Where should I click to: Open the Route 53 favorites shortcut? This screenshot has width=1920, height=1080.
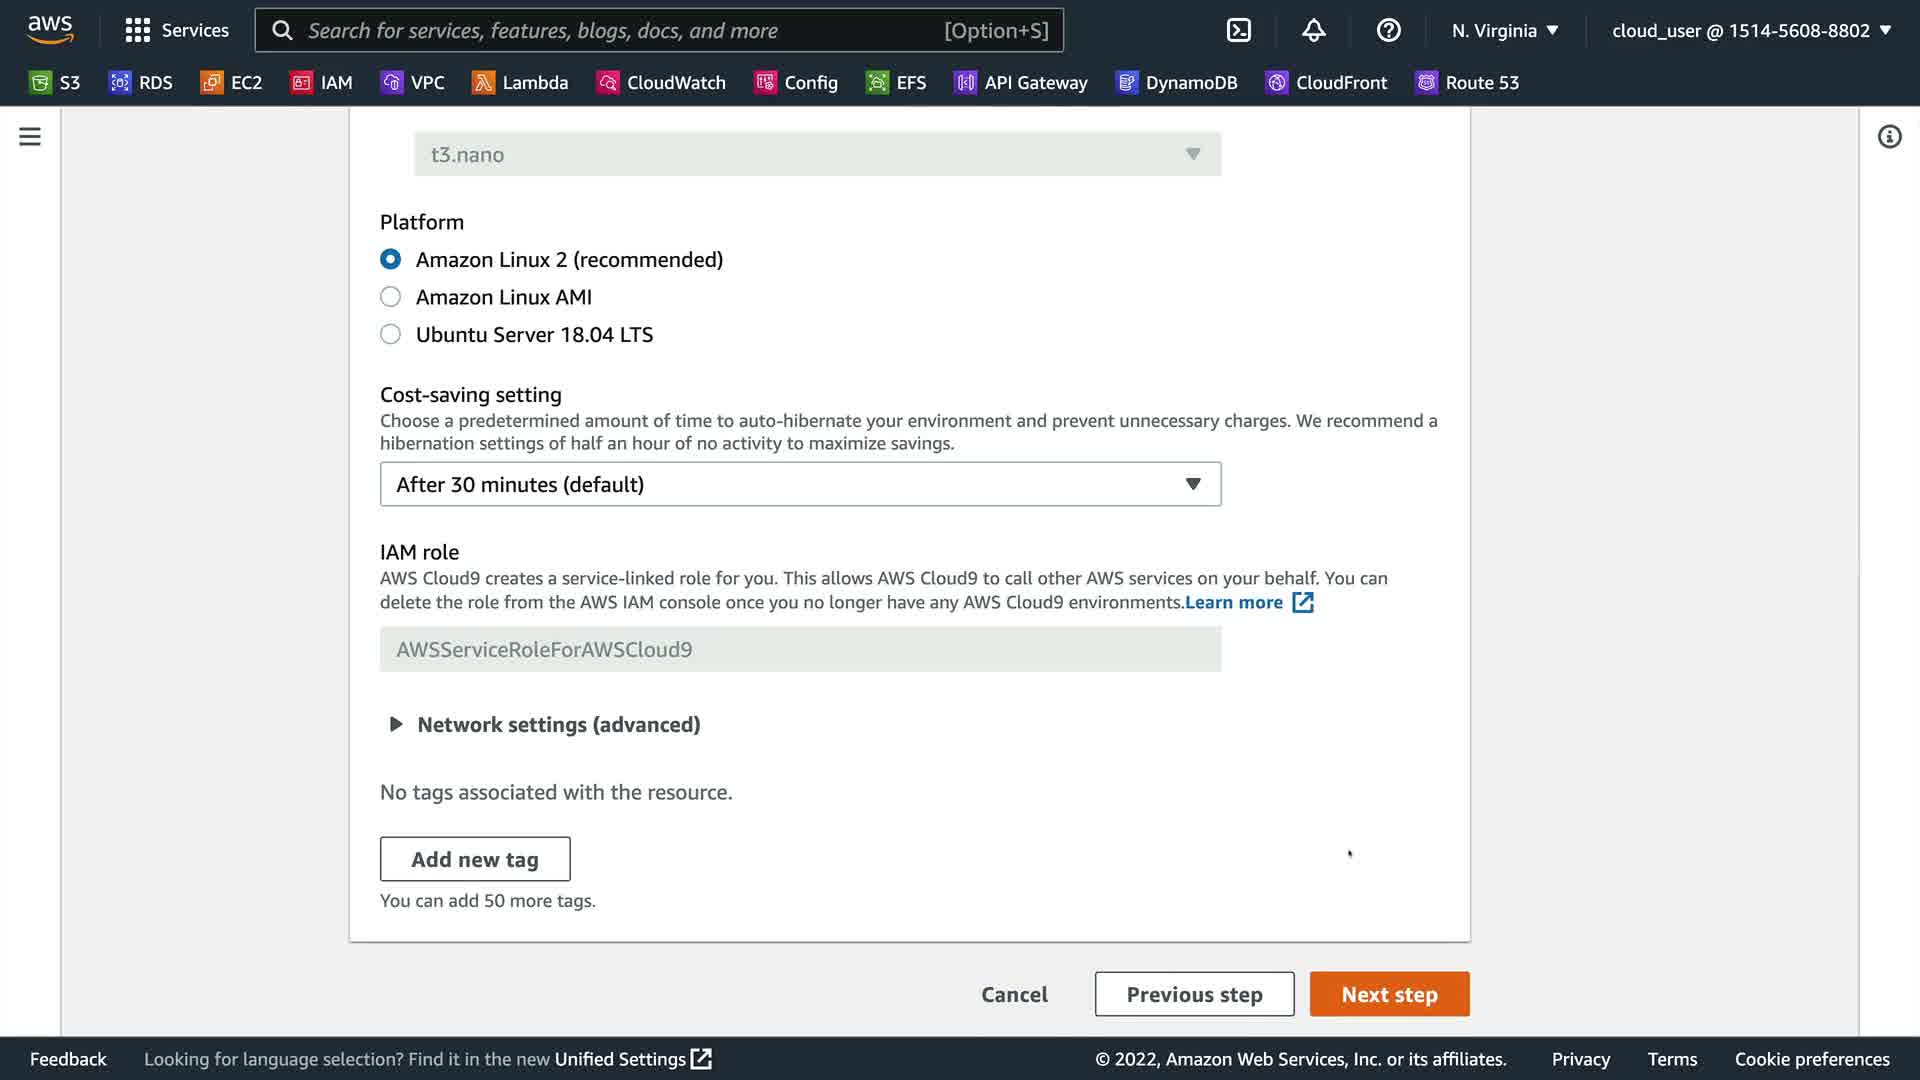(x=1467, y=83)
